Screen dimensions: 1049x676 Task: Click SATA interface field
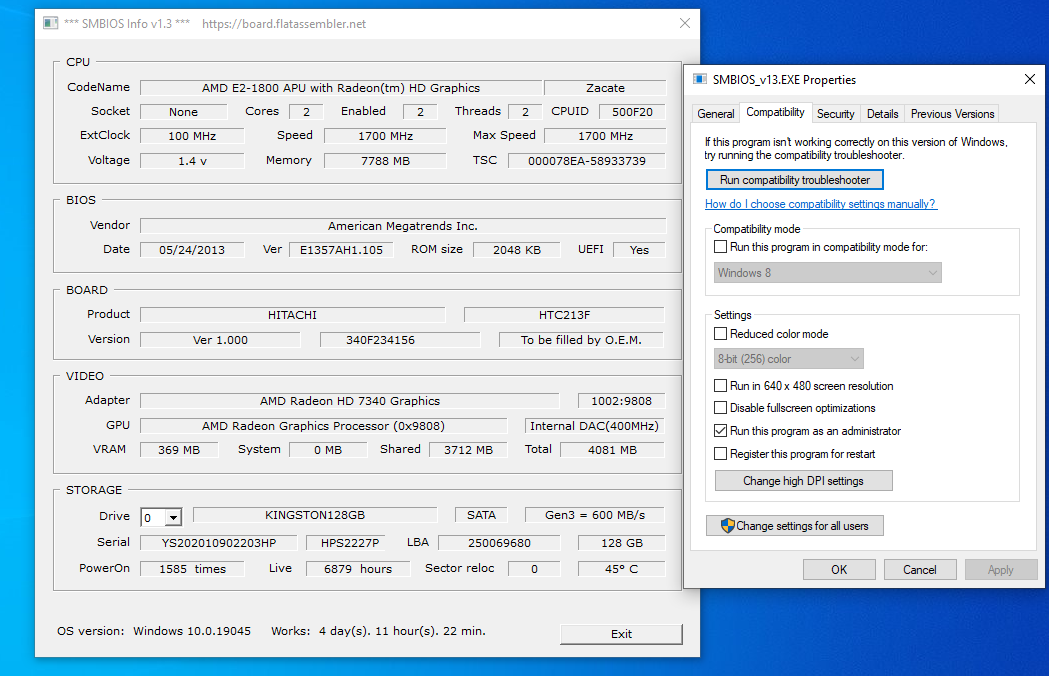tap(481, 515)
